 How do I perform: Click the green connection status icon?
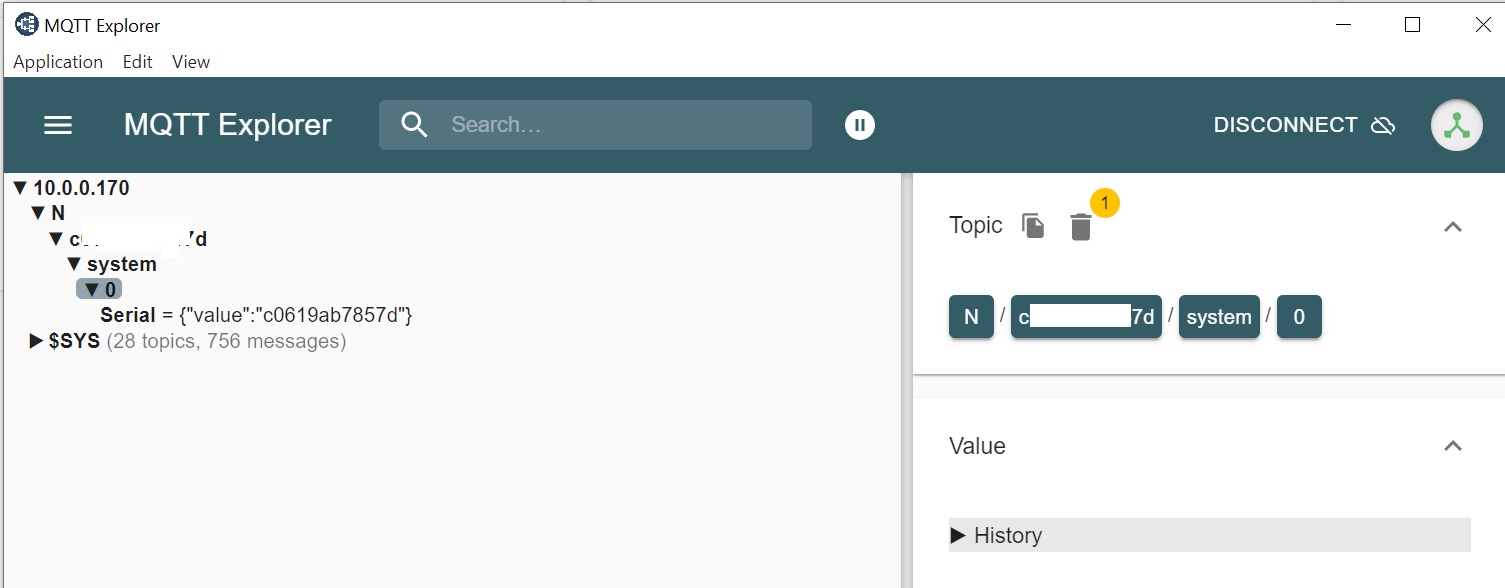point(1456,124)
